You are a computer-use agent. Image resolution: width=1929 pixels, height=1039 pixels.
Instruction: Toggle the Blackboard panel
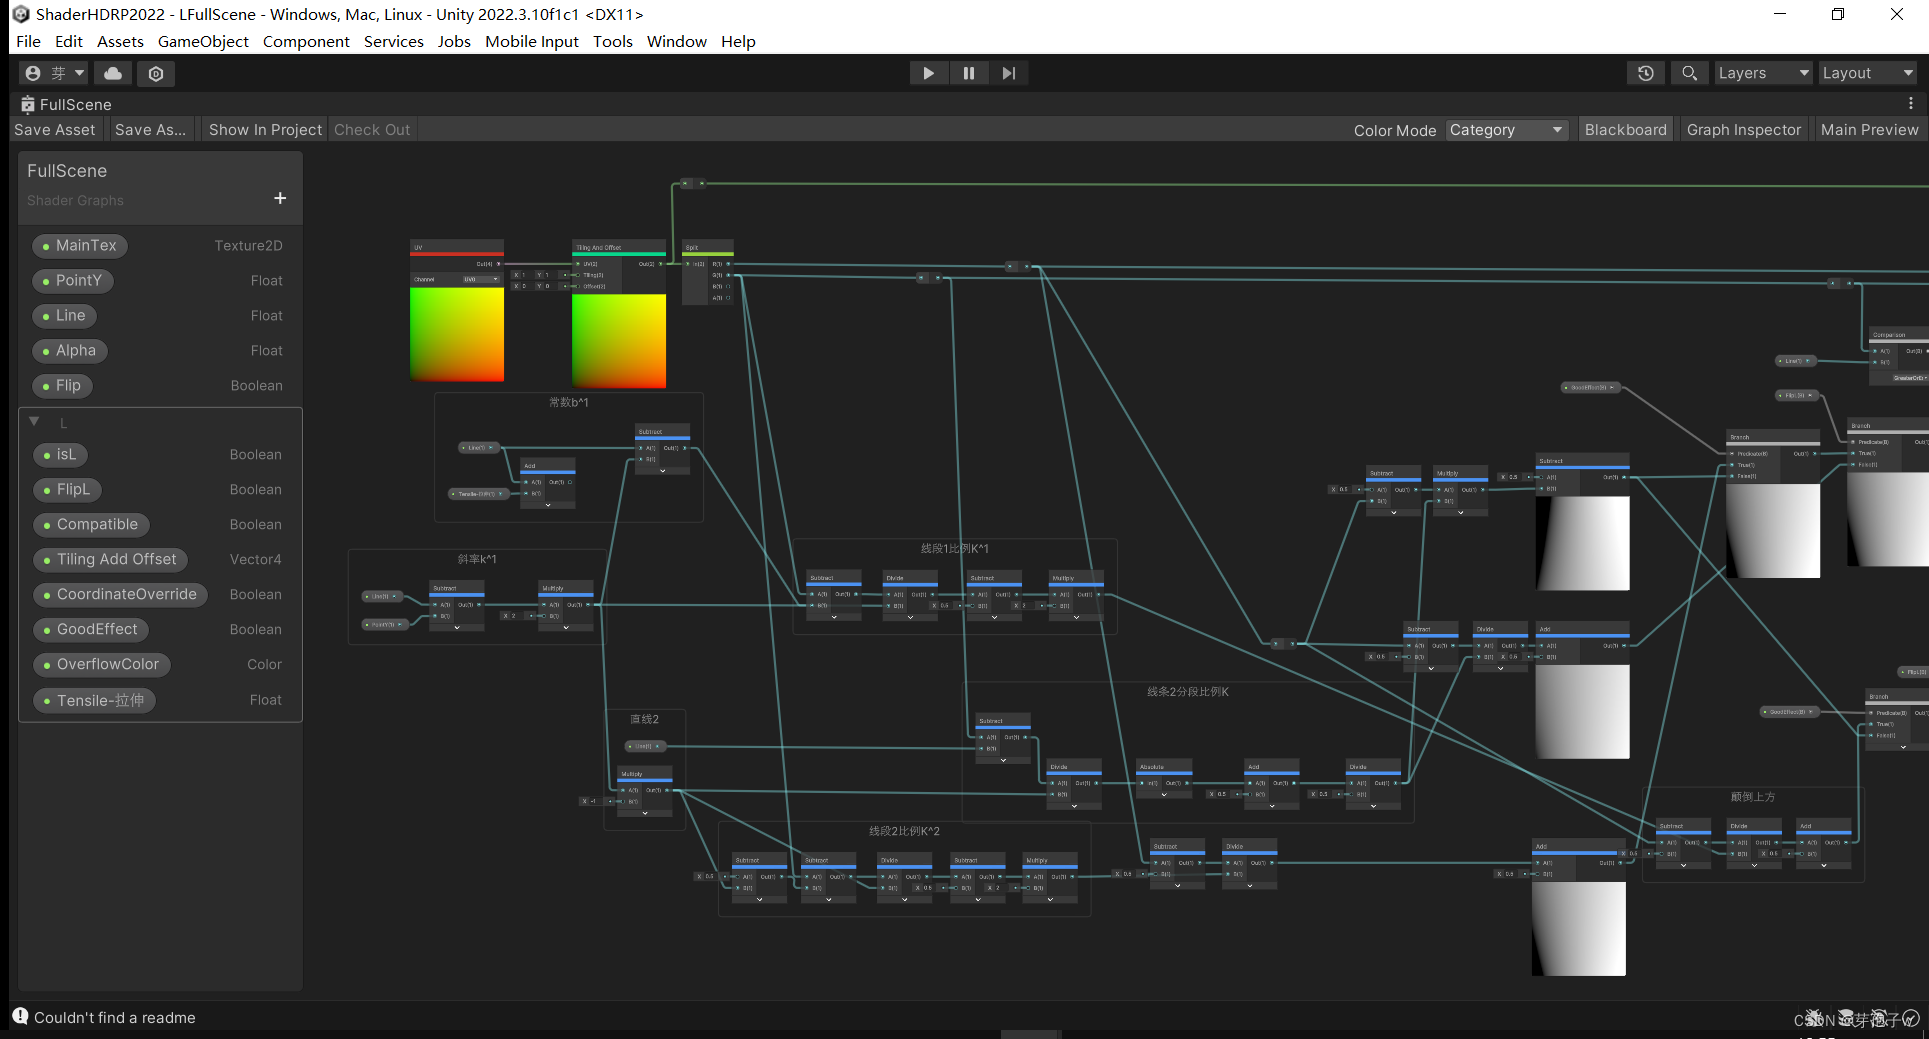tap(1625, 130)
